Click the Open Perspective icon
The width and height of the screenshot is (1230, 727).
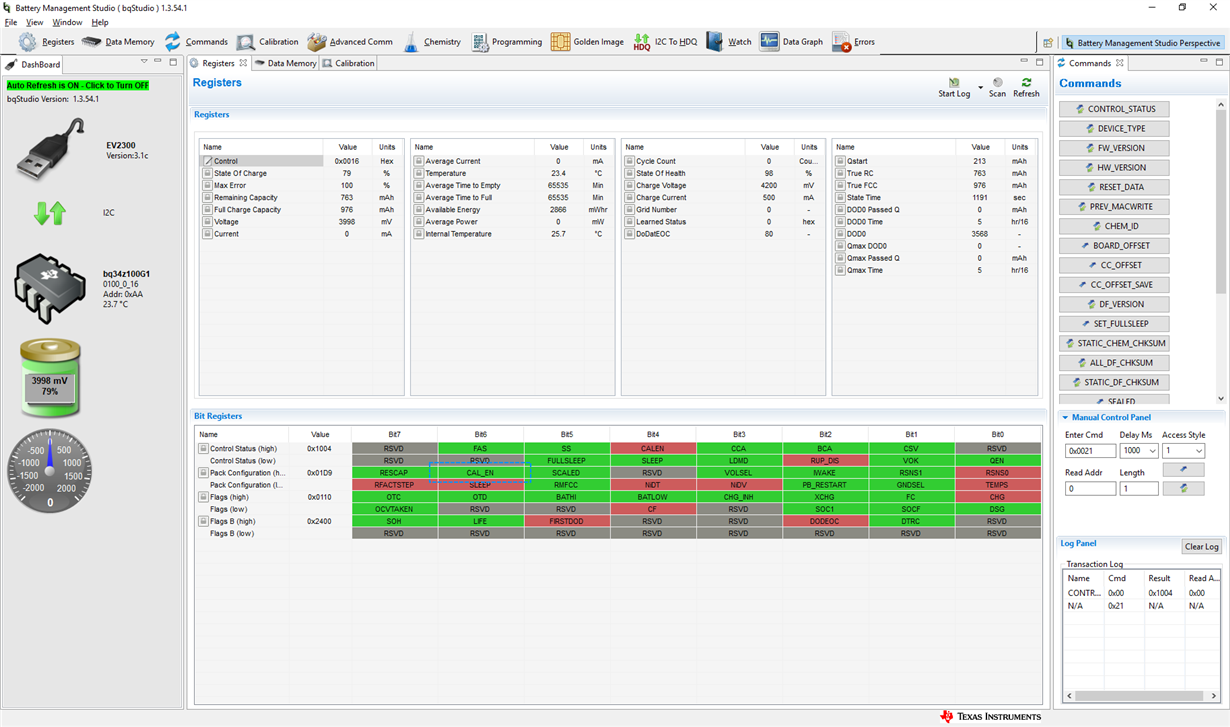tap(1048, 43)
